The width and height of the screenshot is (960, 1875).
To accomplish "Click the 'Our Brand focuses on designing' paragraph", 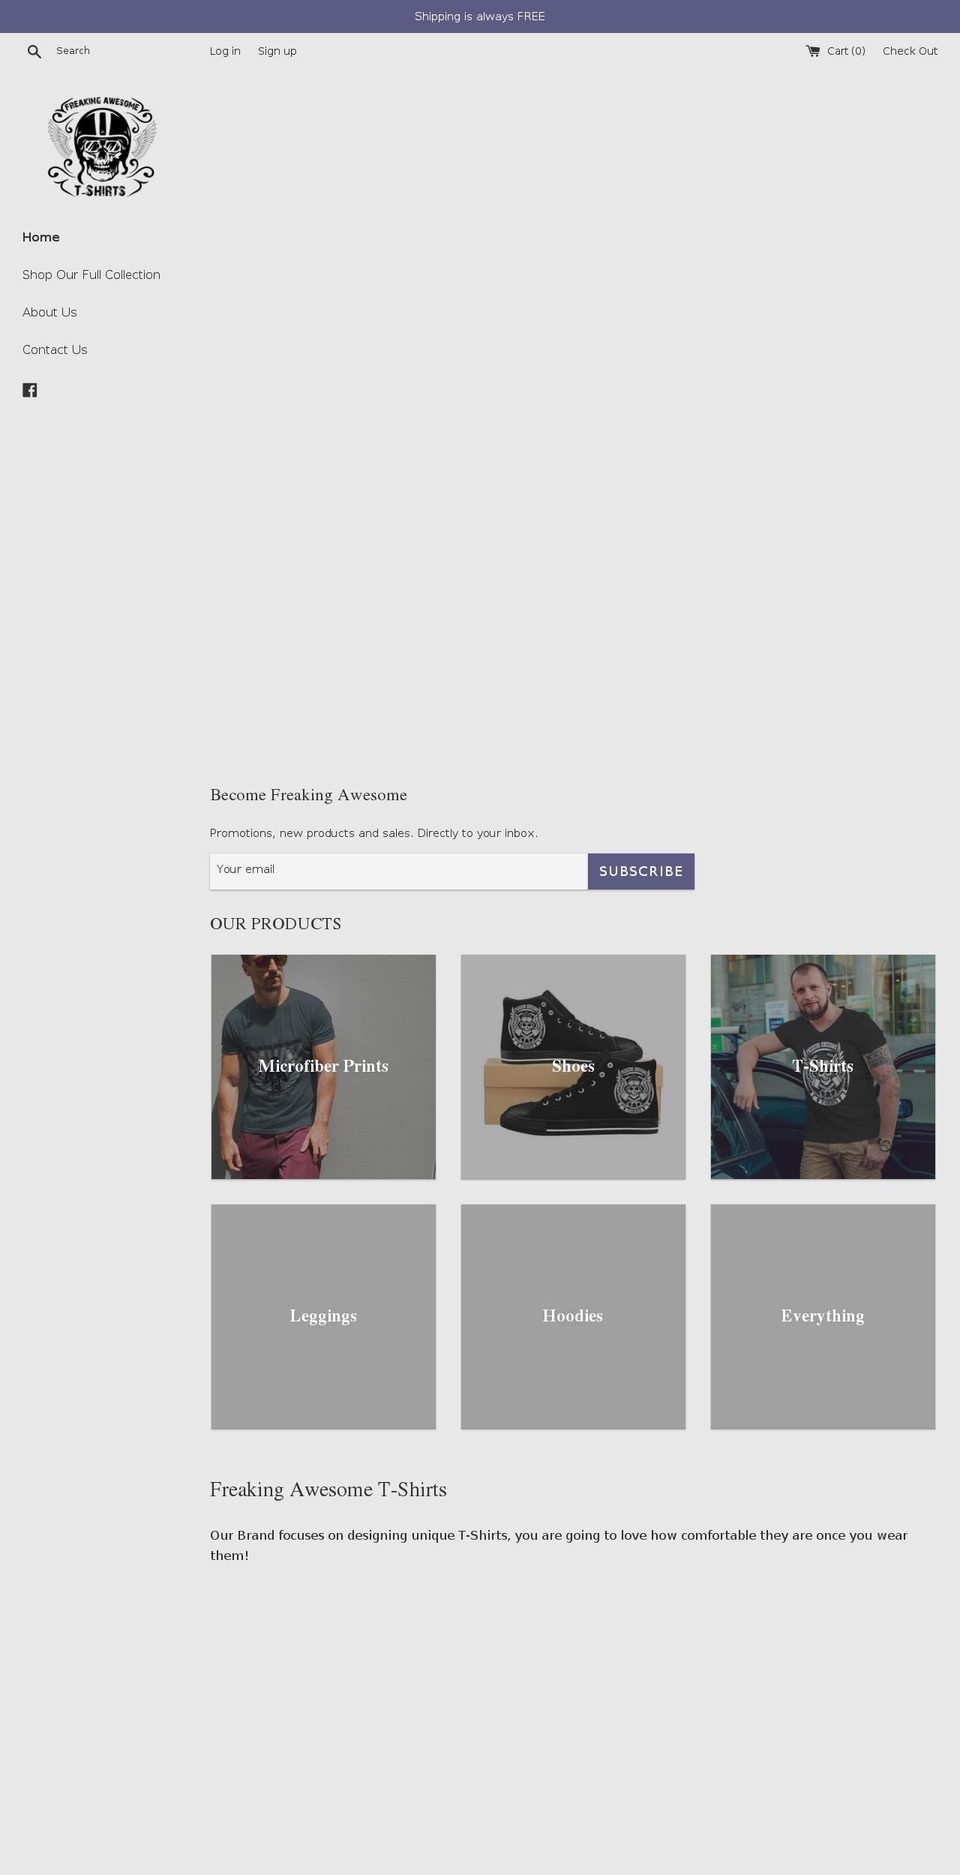I will coord(559,1545).
